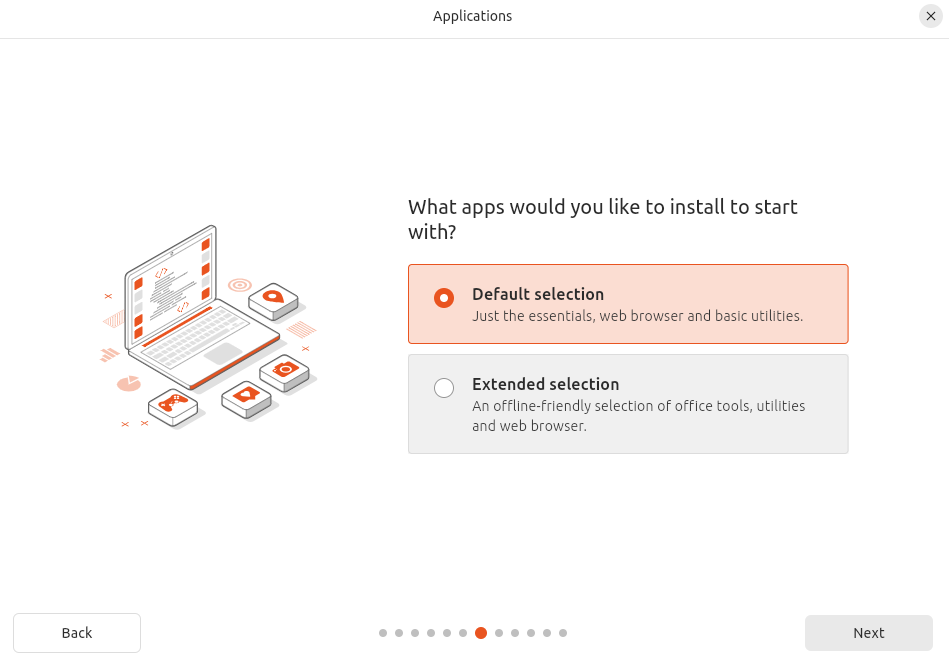Screen dimensions: 949x669
Task: Click the game controller tile icon
Action: tap(173, 403)
